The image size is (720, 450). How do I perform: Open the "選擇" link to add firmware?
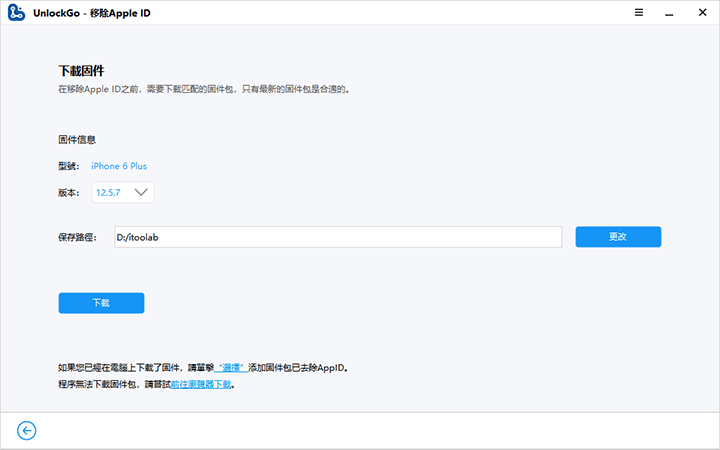(x=232, y=368)
